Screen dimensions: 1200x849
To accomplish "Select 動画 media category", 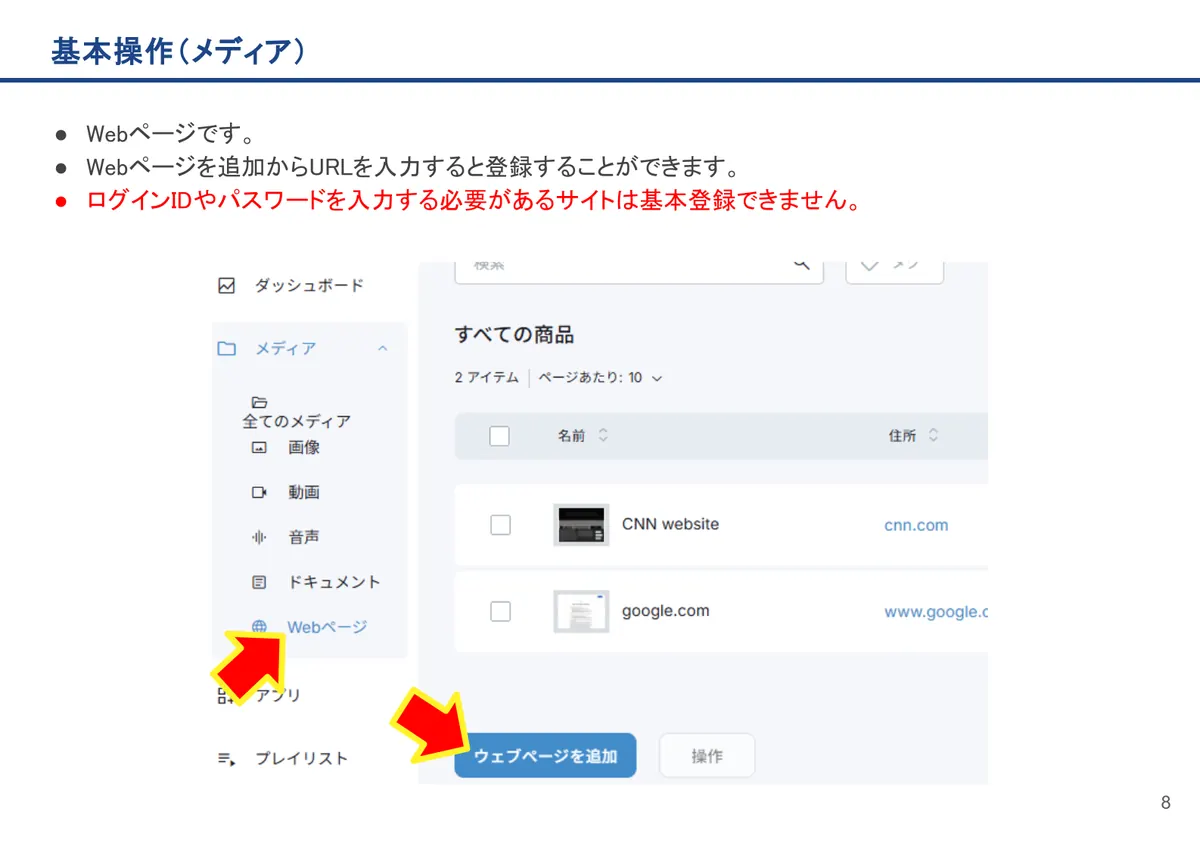I will [304, 492].
